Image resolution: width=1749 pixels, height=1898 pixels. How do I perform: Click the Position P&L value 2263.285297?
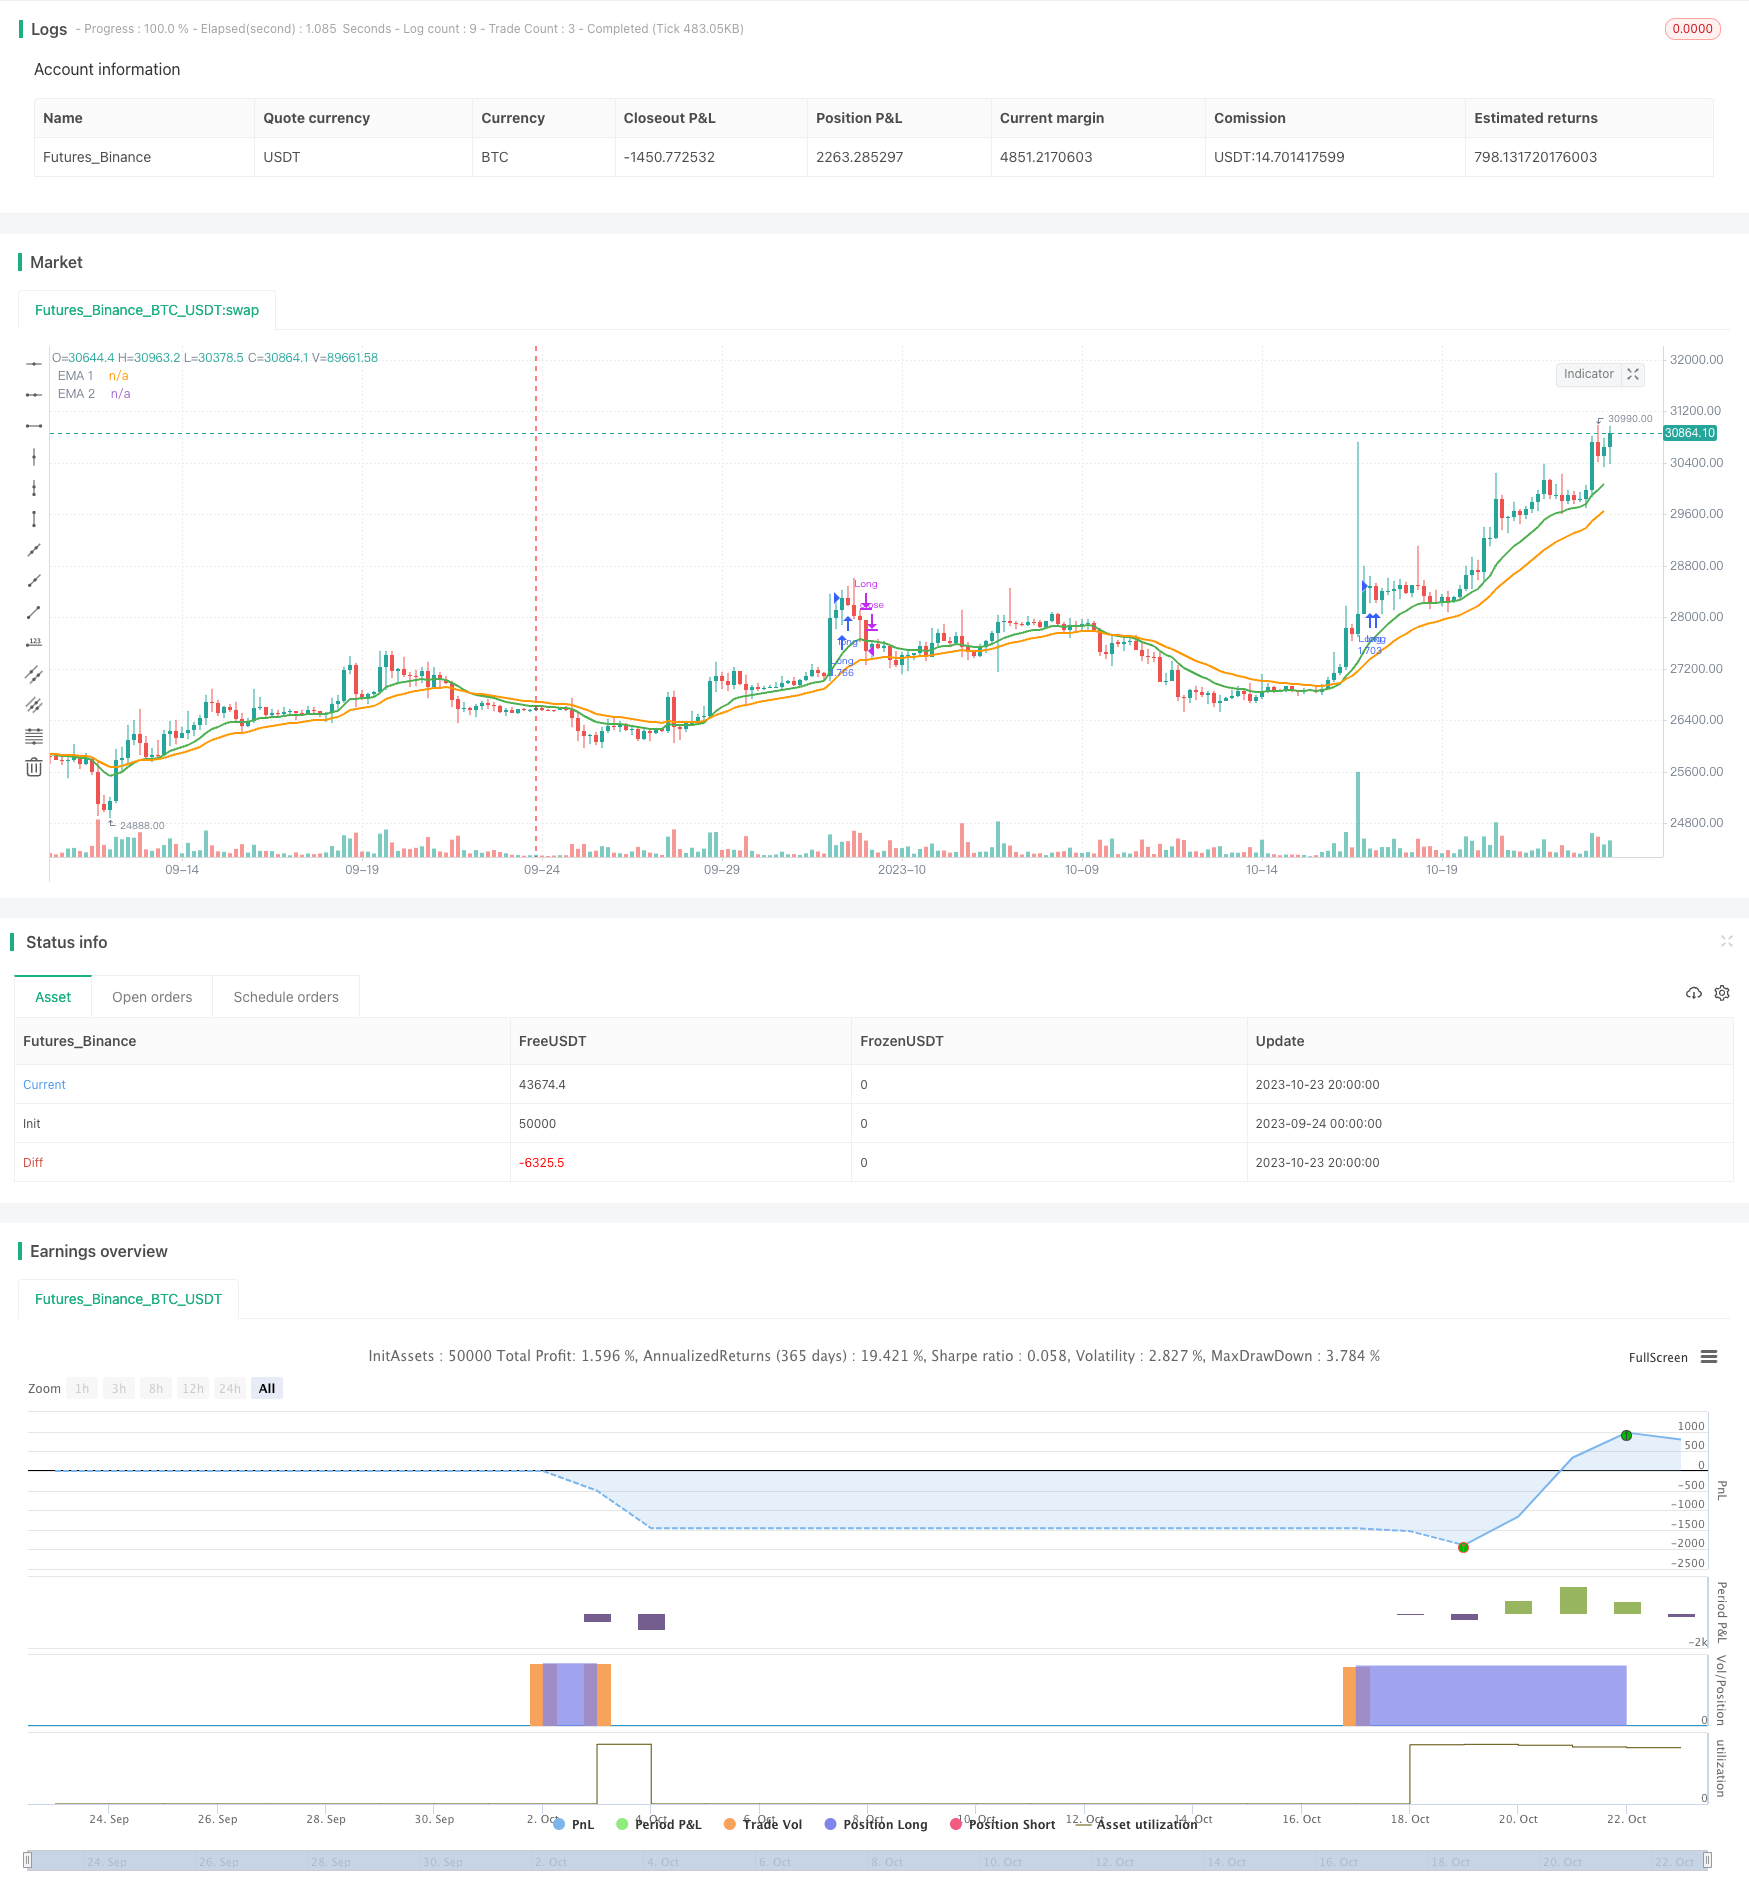click(x=860, y=157)
